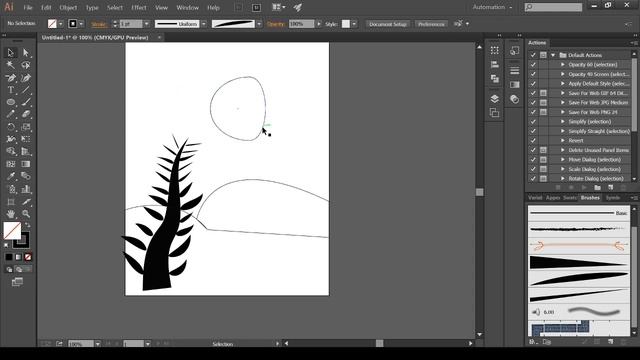Select the Blend tool
Image resolution: width=640 pixels, height=360 pixels.
[26, 176]
